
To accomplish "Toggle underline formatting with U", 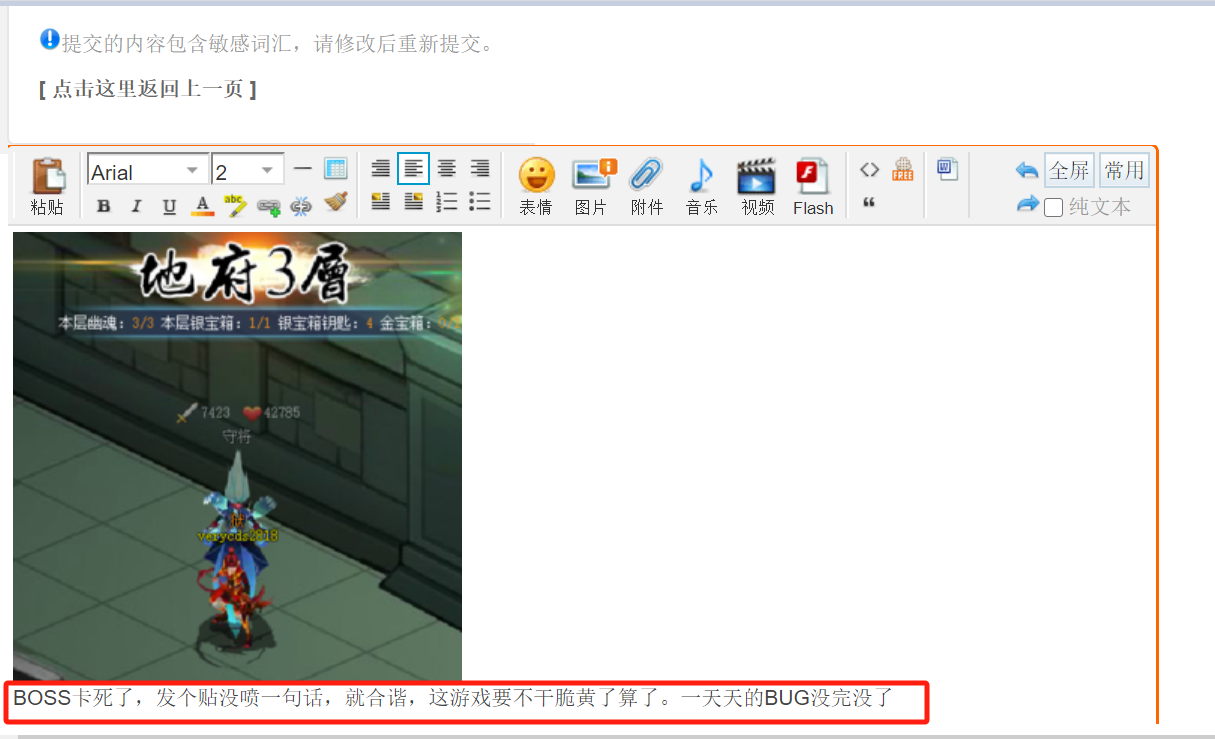I will 170,203.
